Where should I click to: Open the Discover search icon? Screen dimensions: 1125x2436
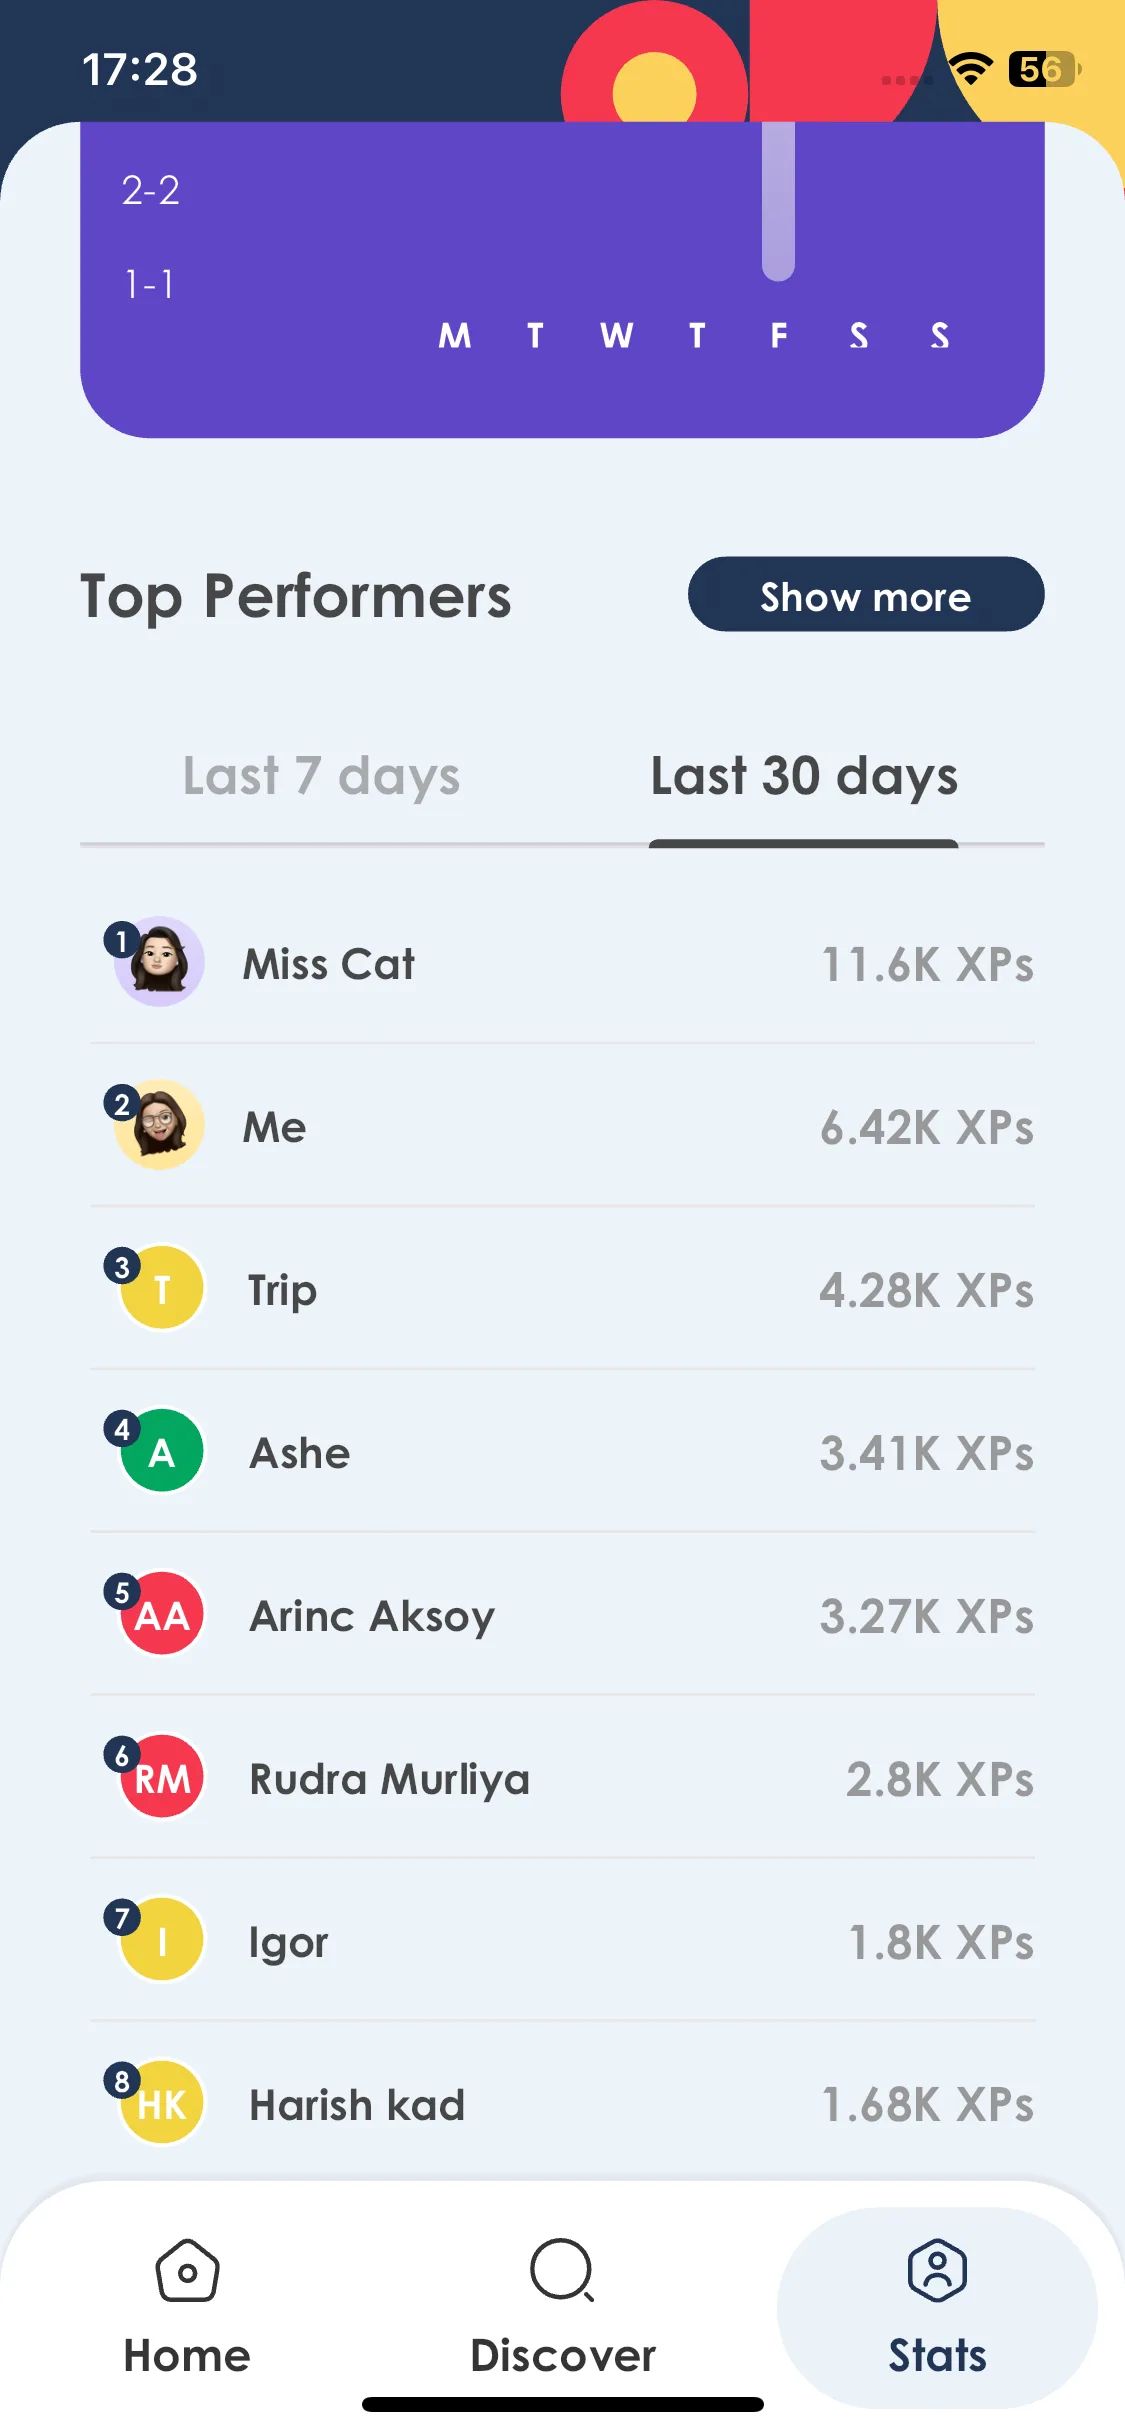click(563, 2270)
